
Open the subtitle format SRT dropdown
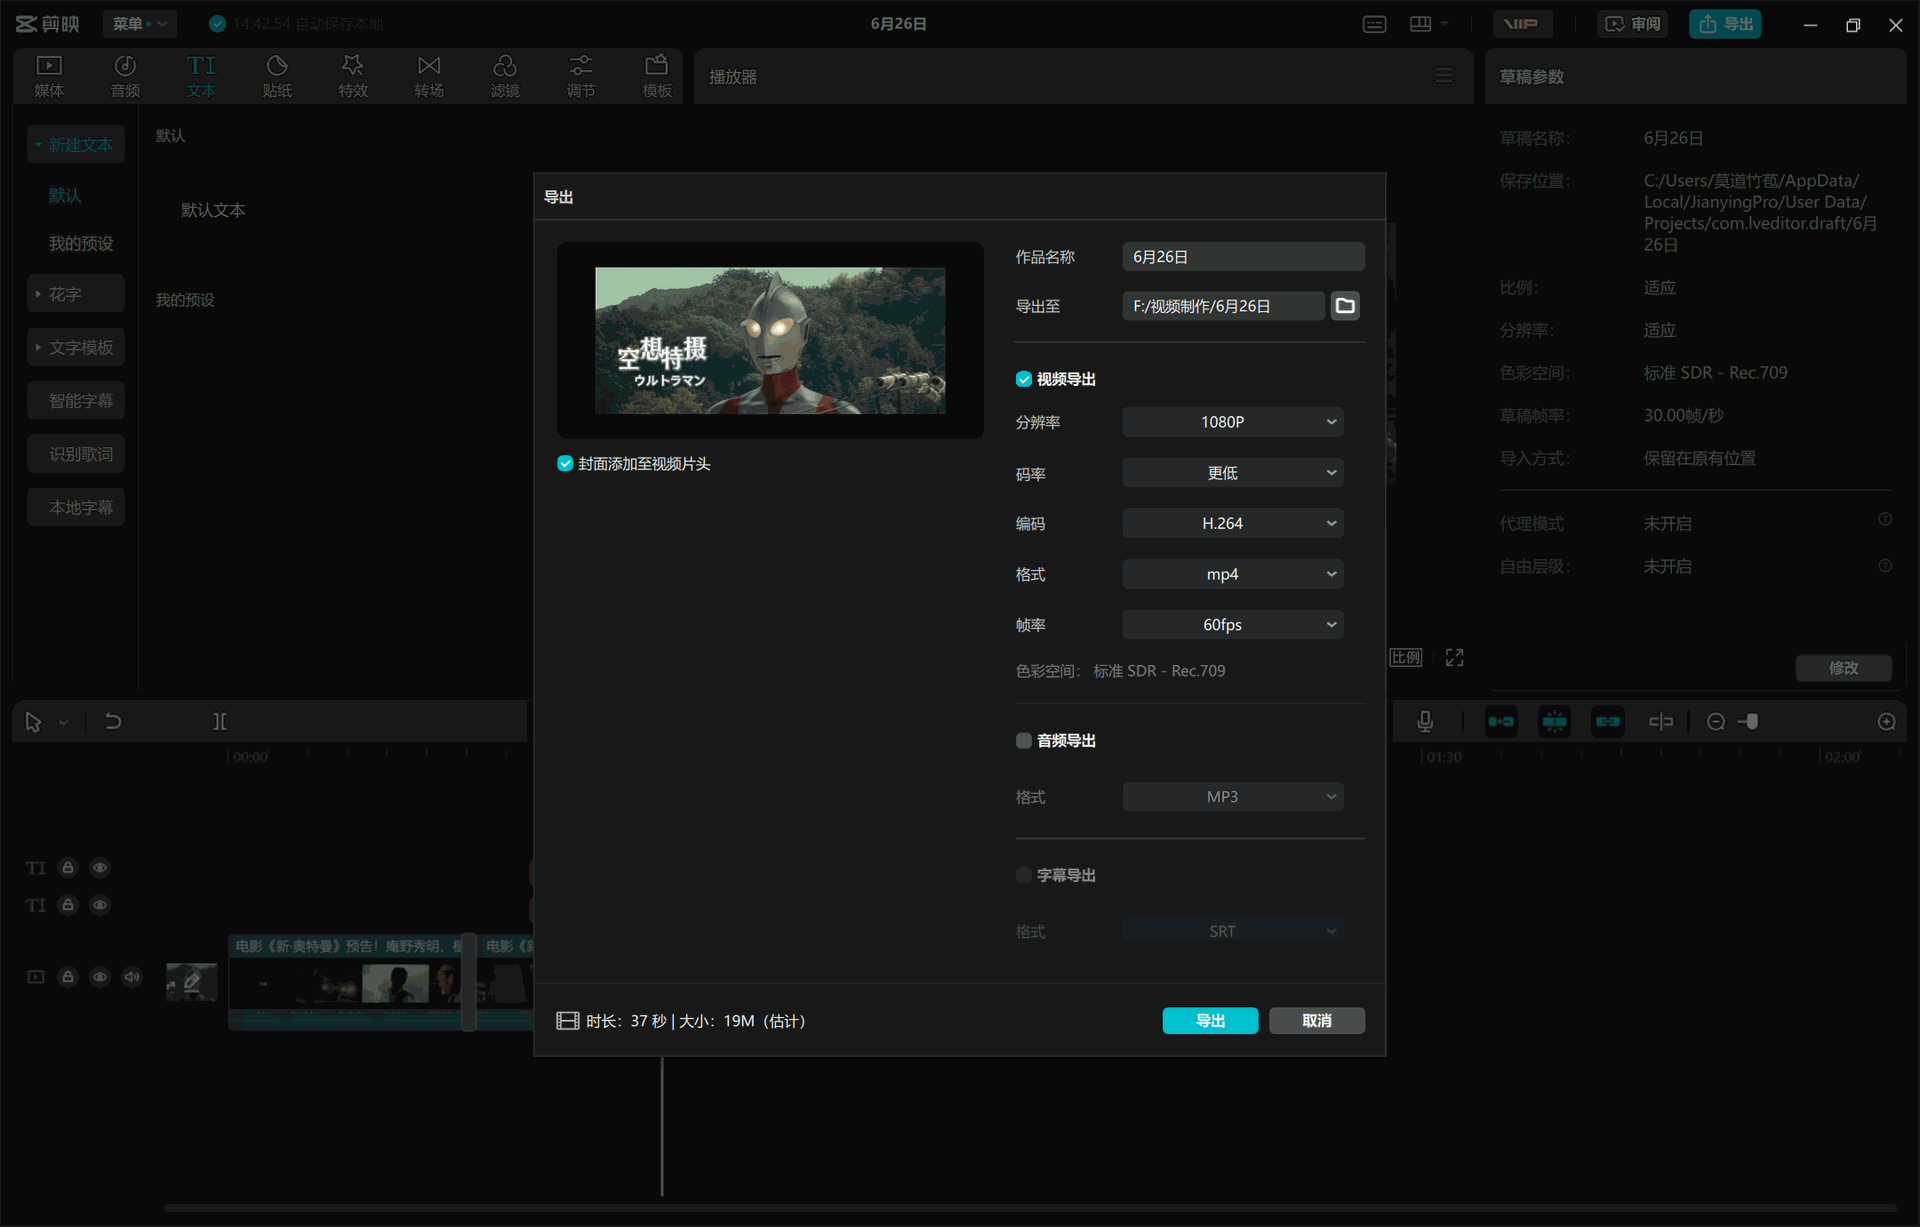click(1232, 931)
